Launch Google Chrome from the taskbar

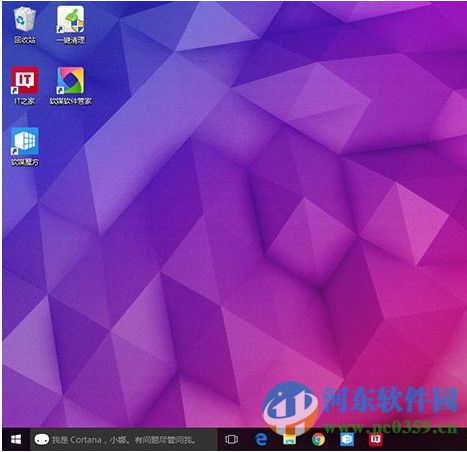pyautogui.click(x=318, y=440)
